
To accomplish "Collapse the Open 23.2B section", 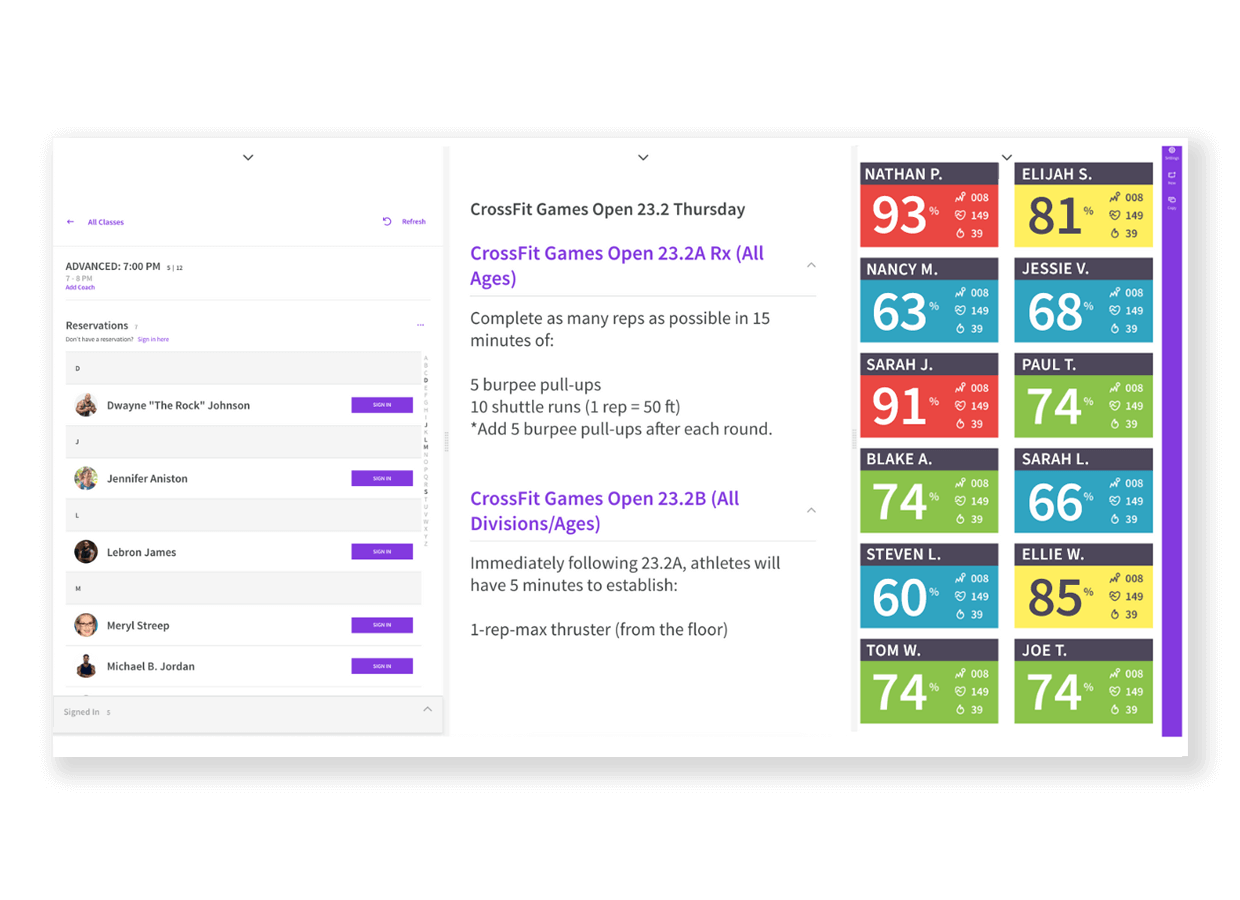I will pos(811,510).
